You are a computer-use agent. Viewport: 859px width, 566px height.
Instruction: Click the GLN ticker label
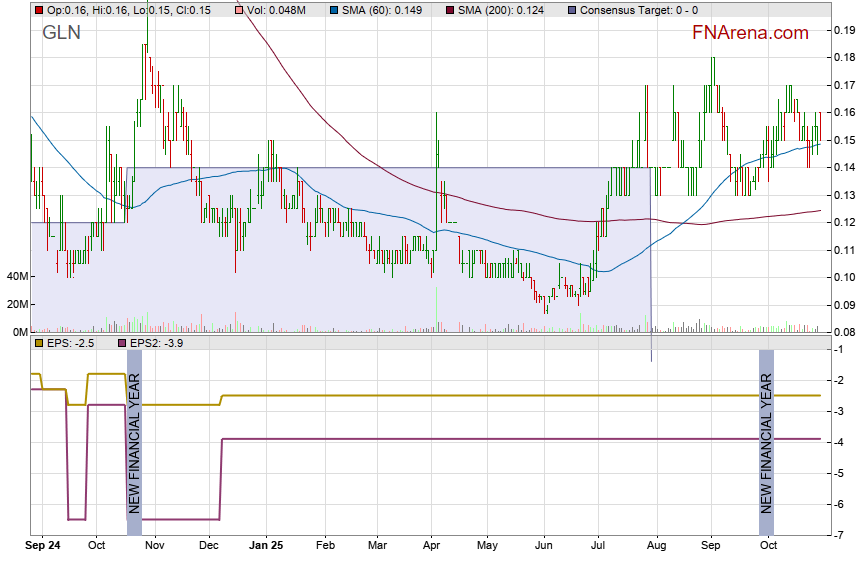[61, 33]
